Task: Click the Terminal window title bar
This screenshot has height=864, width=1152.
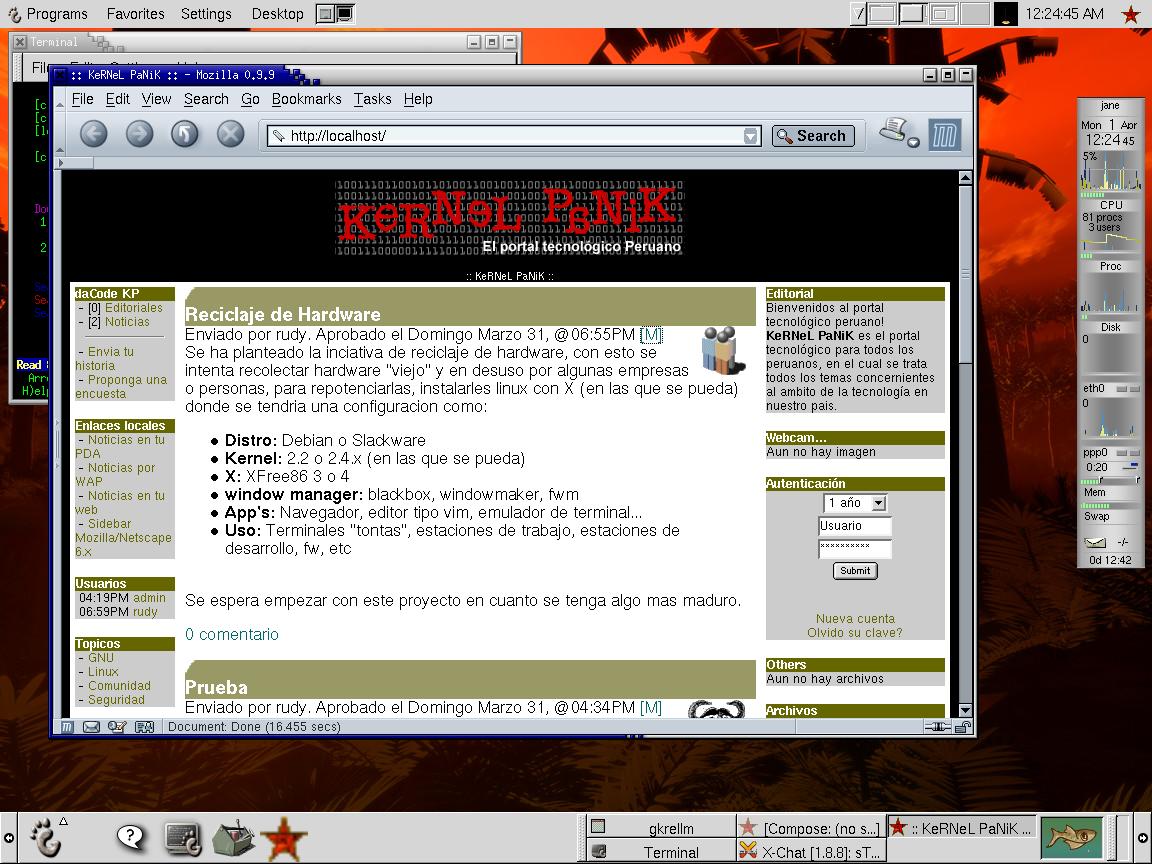Action: (x=264, y=42)
